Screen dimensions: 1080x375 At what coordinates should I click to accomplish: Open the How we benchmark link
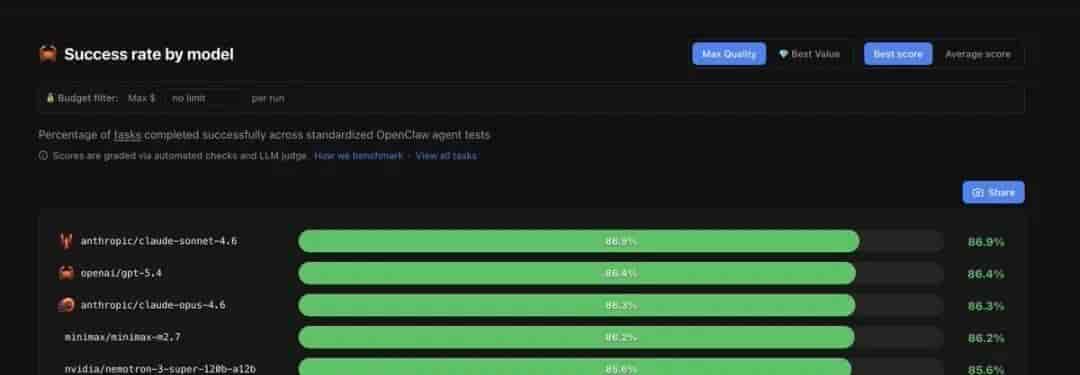point(358,156)
